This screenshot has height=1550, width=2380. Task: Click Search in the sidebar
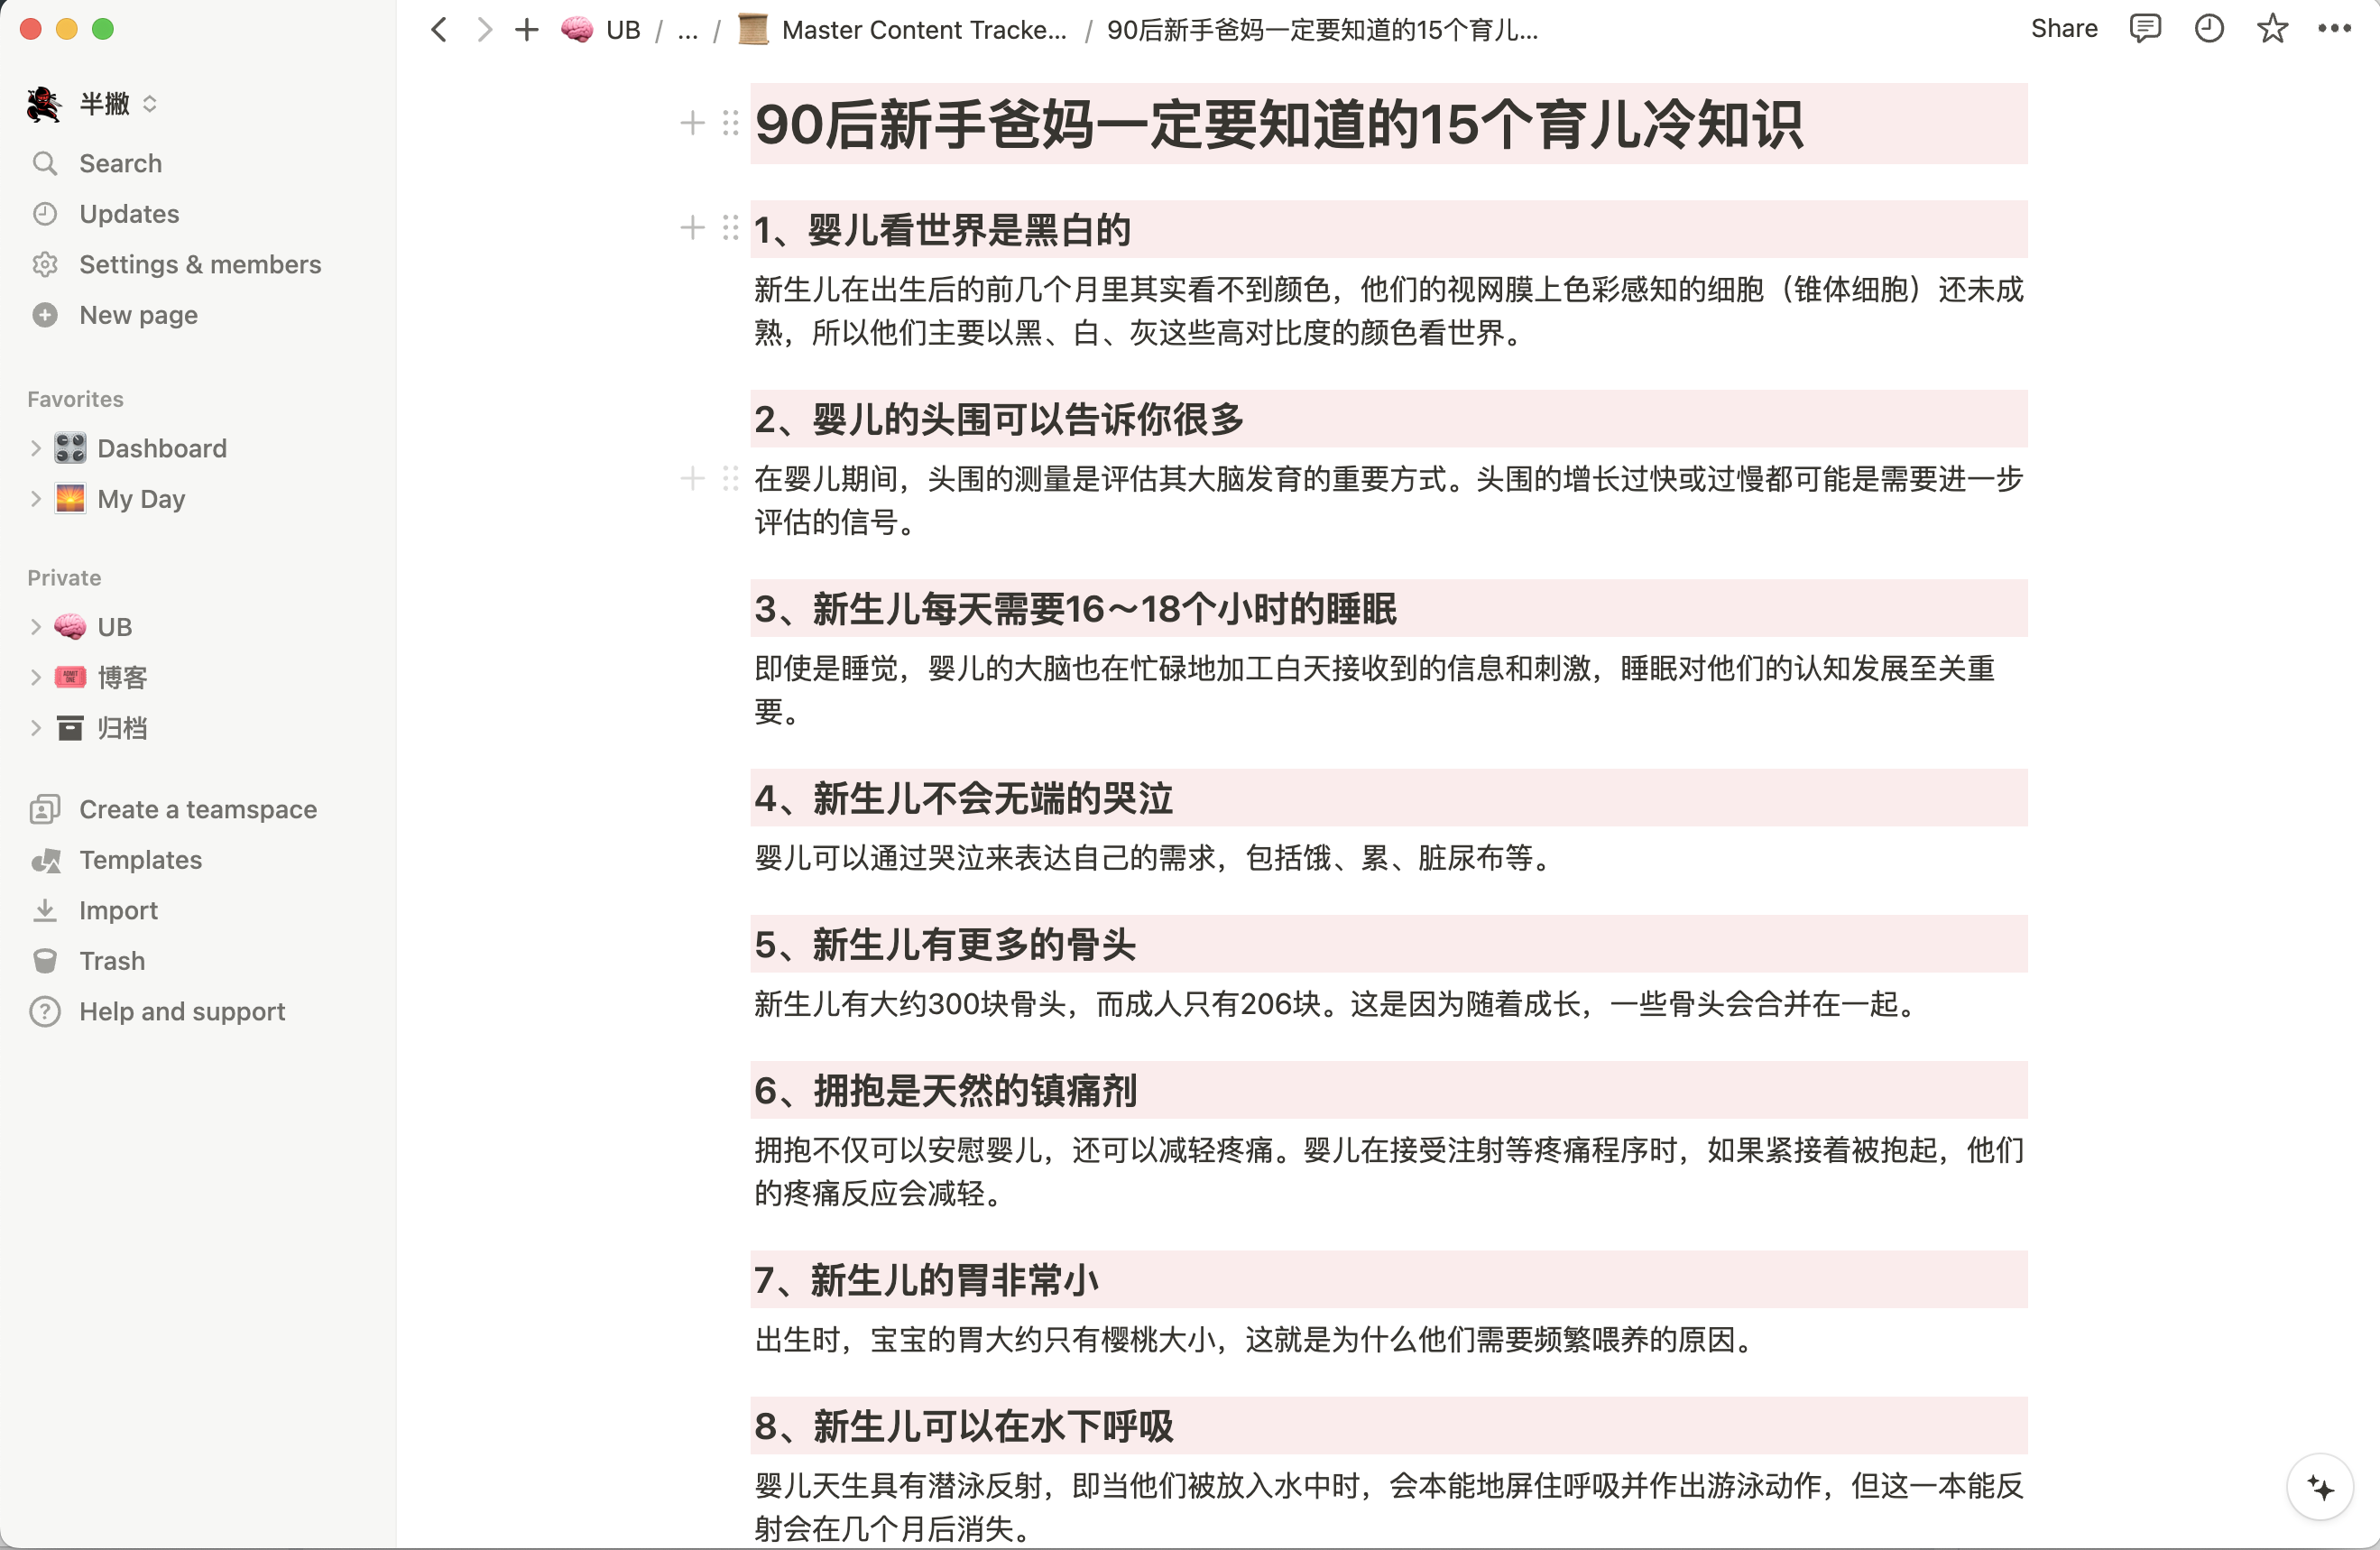click(120, 163)
